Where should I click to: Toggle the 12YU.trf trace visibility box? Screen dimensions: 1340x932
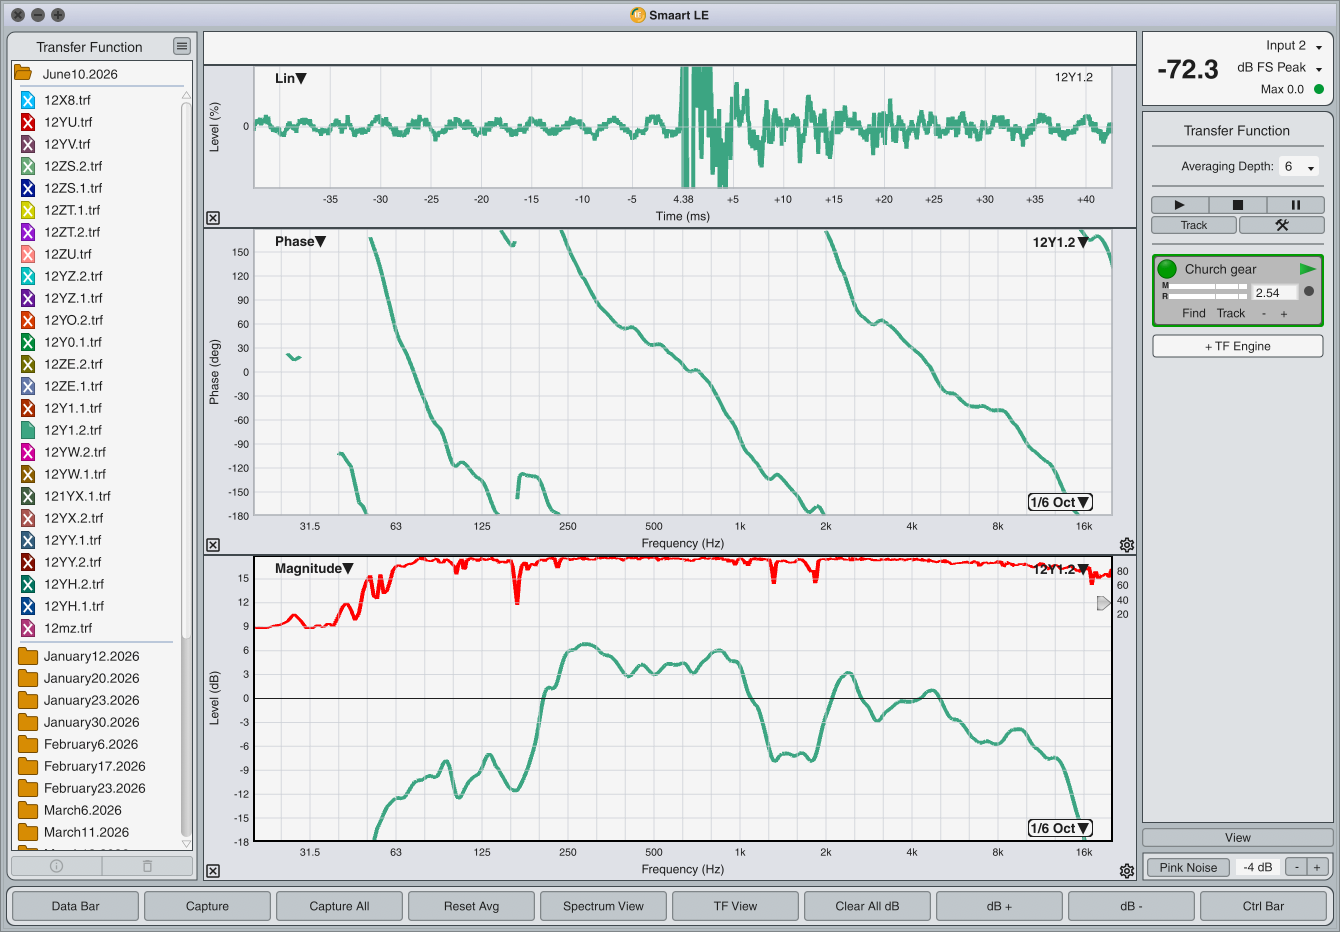tap(28, 122)
